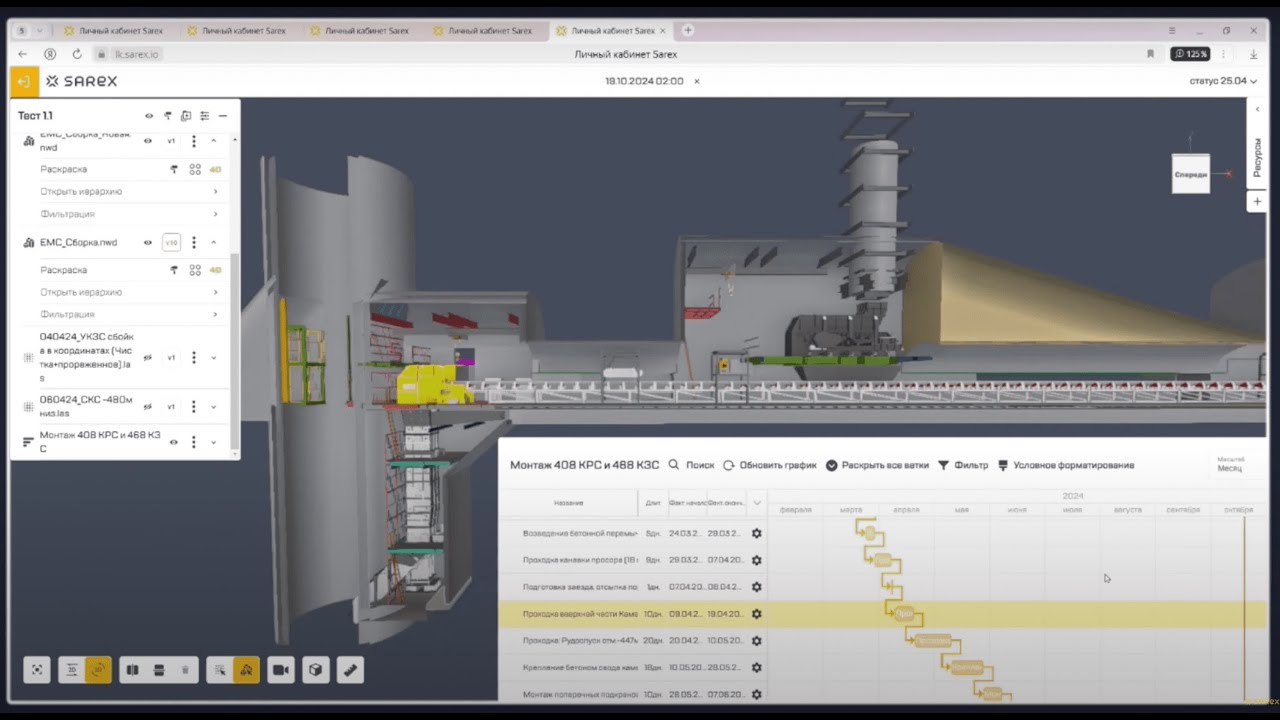This screenshot has height=720, width=1280.
Task: Switch the viewer to 2D mode
Action: click(72, 670)
